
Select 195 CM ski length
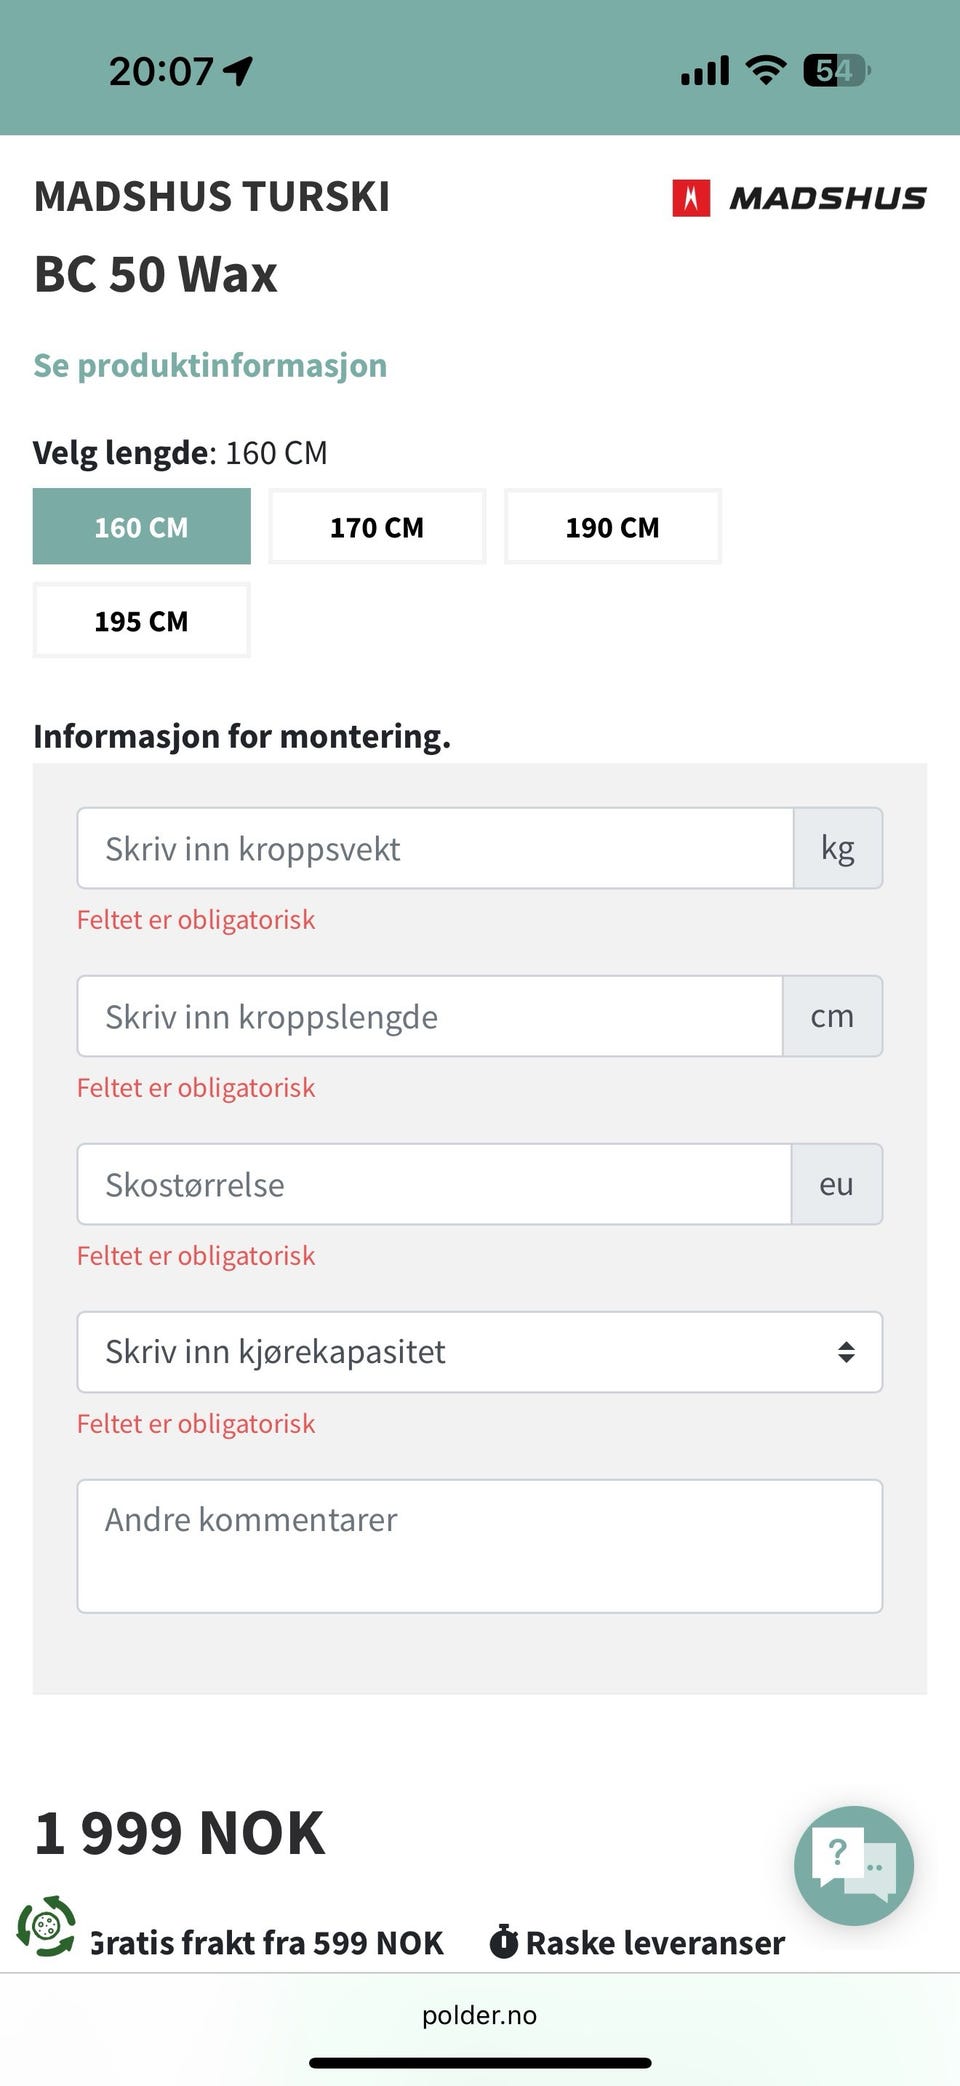141,621
